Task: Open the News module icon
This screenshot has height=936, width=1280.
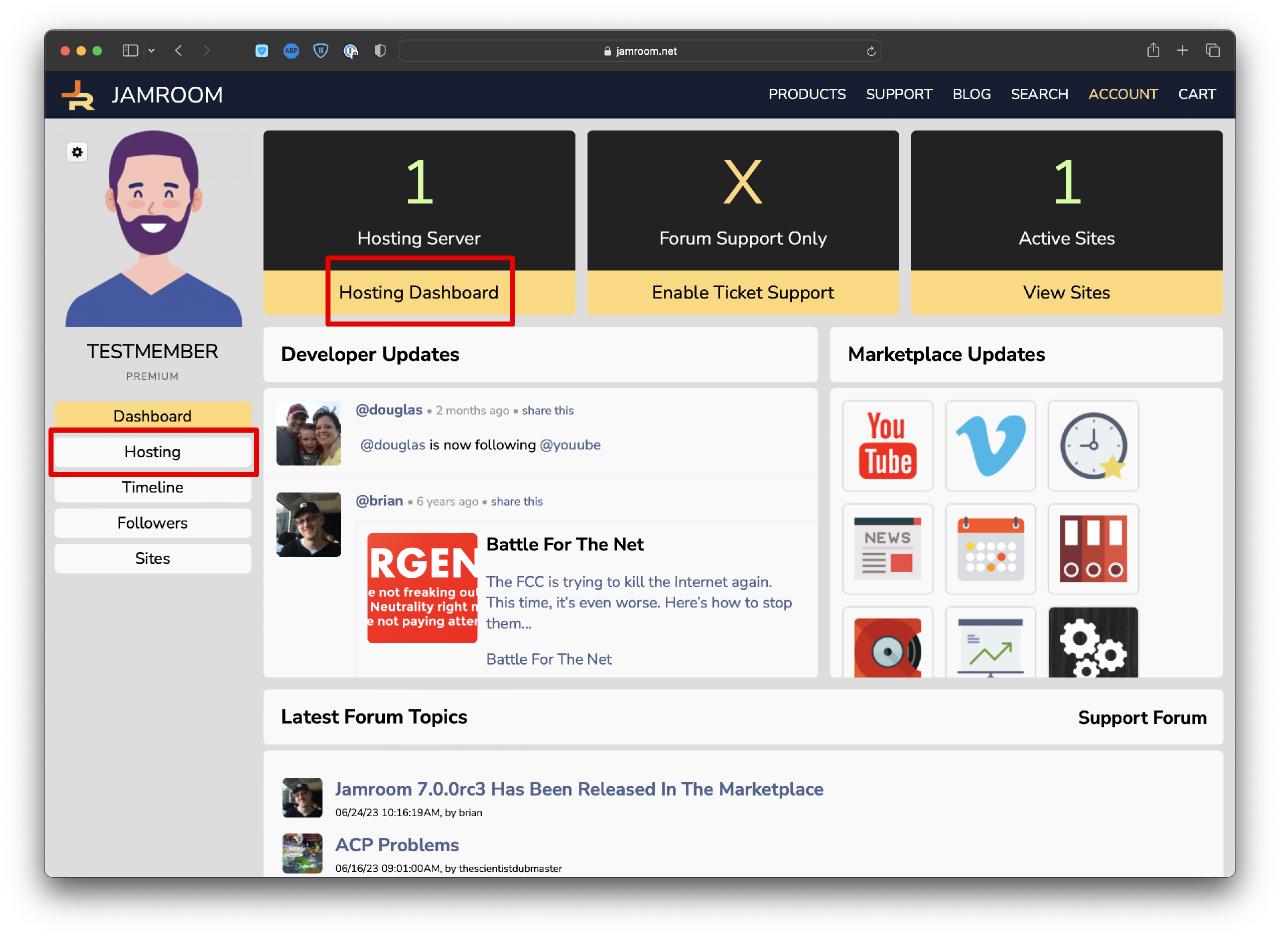Action: click(887, 548)
